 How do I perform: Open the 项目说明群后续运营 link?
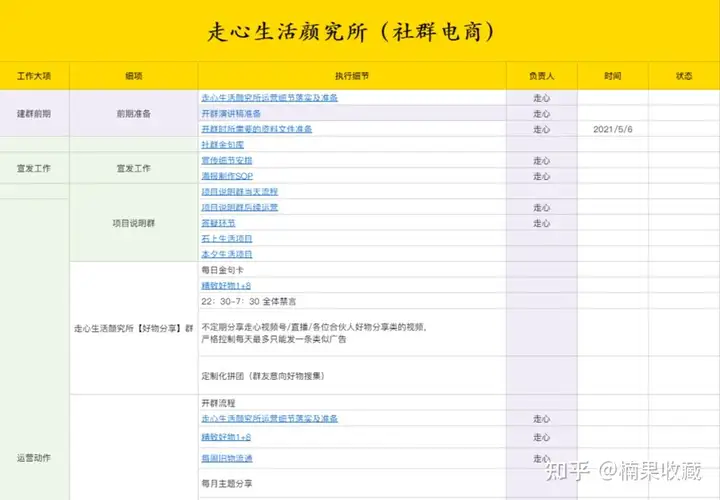click(240, 207)
